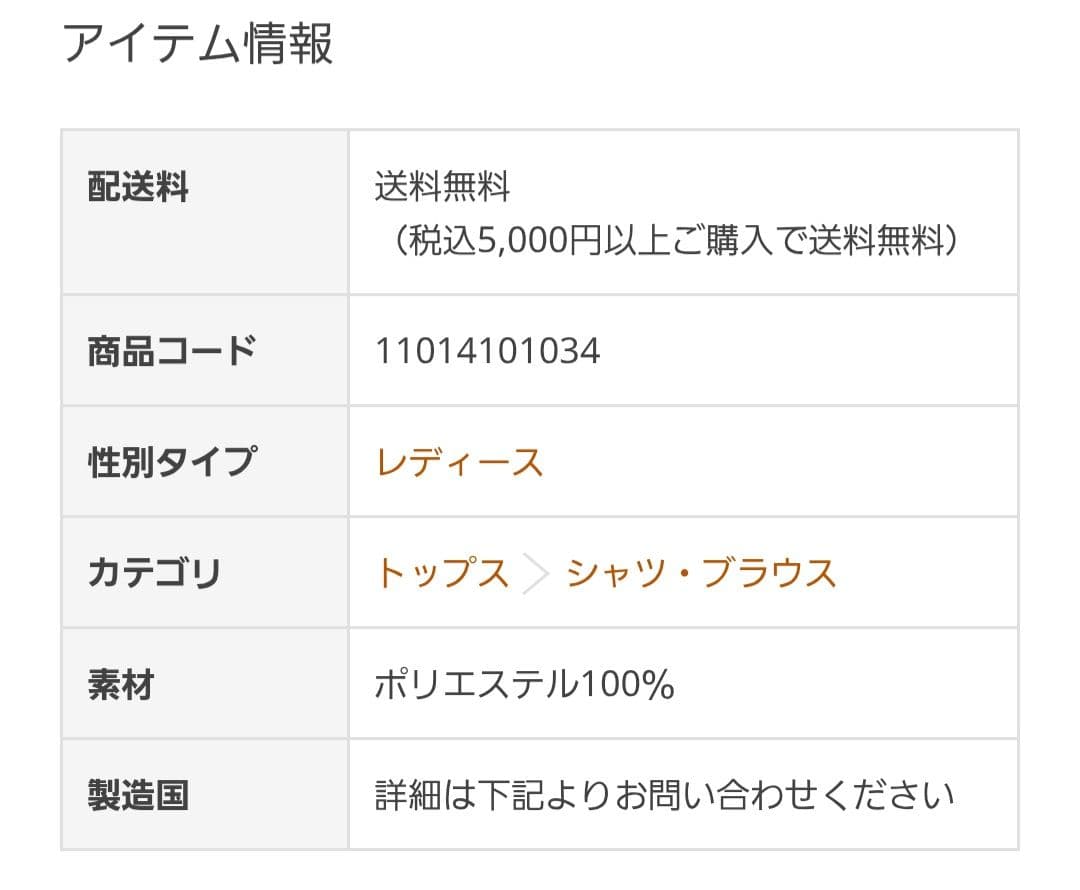This screenshot has height=890, width=1080.
Task: Click the カテゴリ row label
Action: (154, 574)
